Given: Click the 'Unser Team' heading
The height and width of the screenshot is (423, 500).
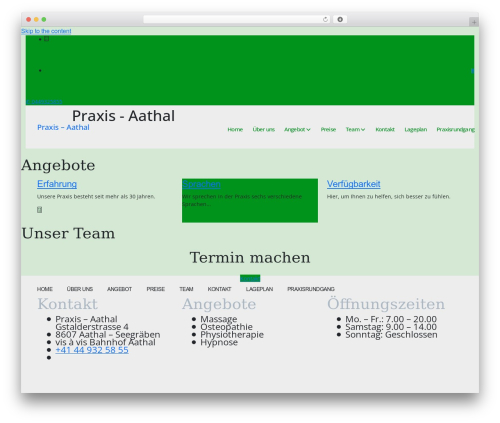Looking at the screenshot, I should pos(68,233).
